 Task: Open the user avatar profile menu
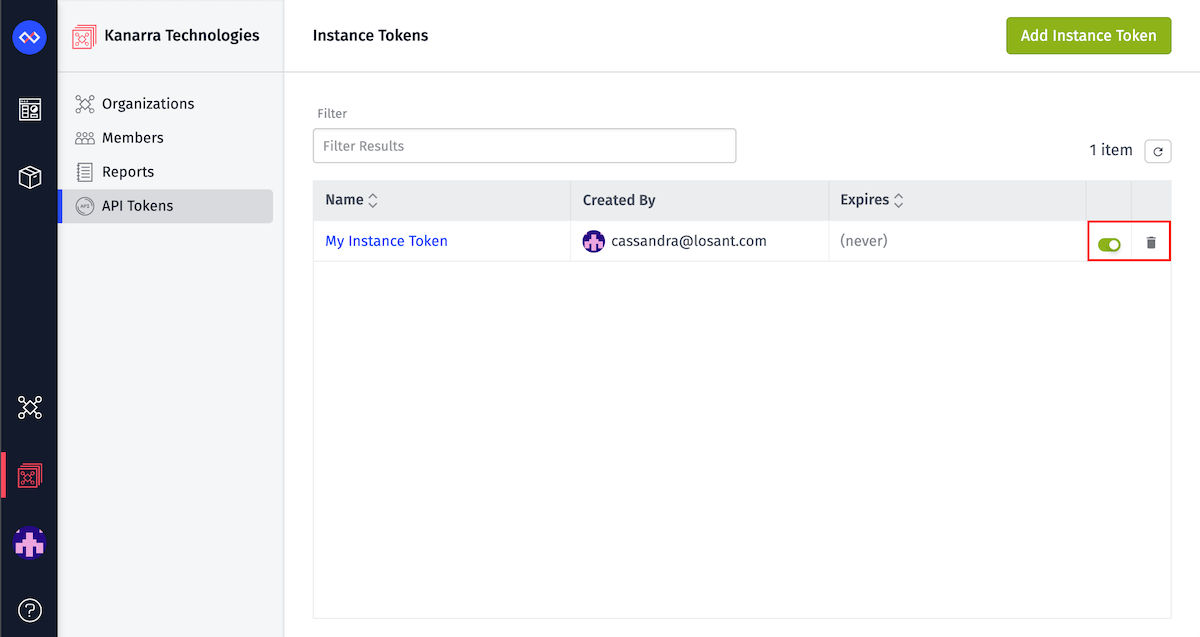coord(29,543)
